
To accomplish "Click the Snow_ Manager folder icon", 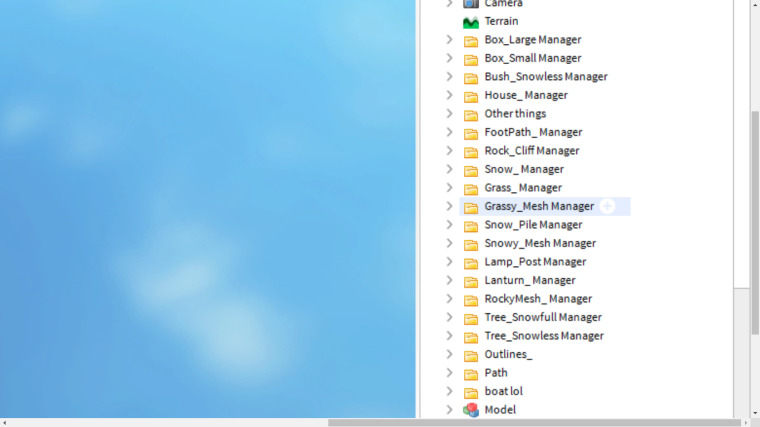I will [x=471, y=170].
